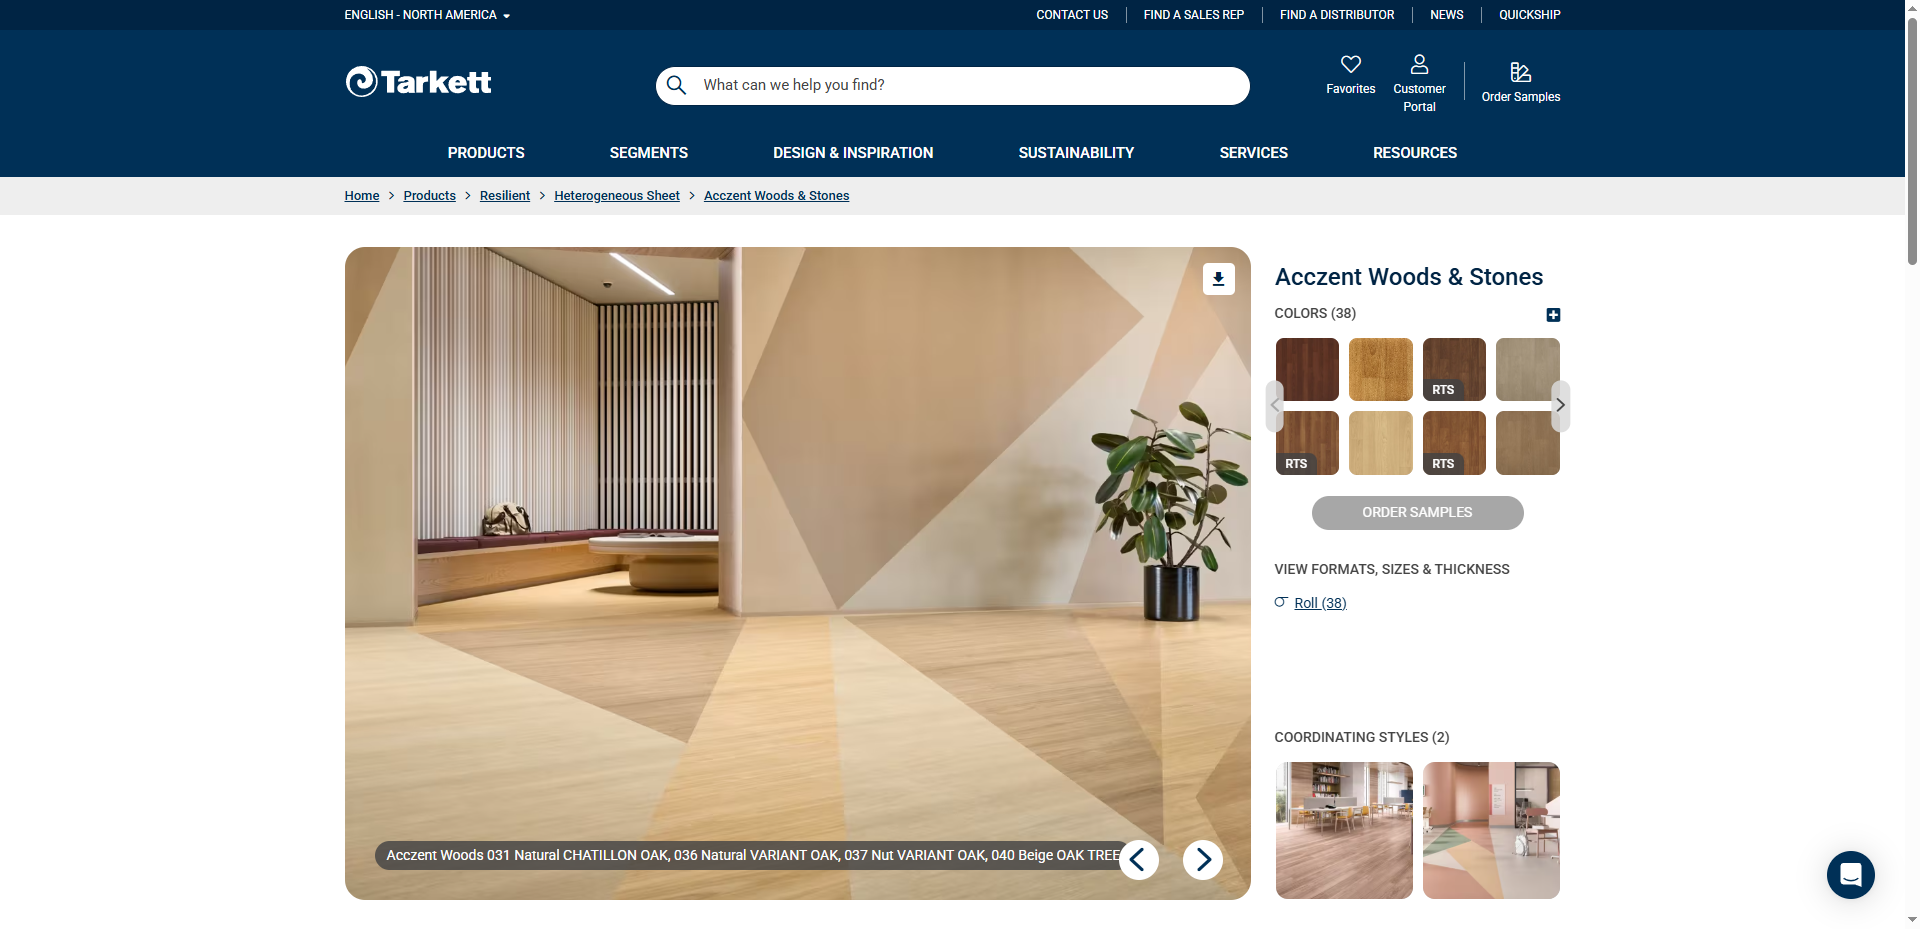
Task: Open FIND A DISTRIBUTOR link
Action: tap(1337, 15)
